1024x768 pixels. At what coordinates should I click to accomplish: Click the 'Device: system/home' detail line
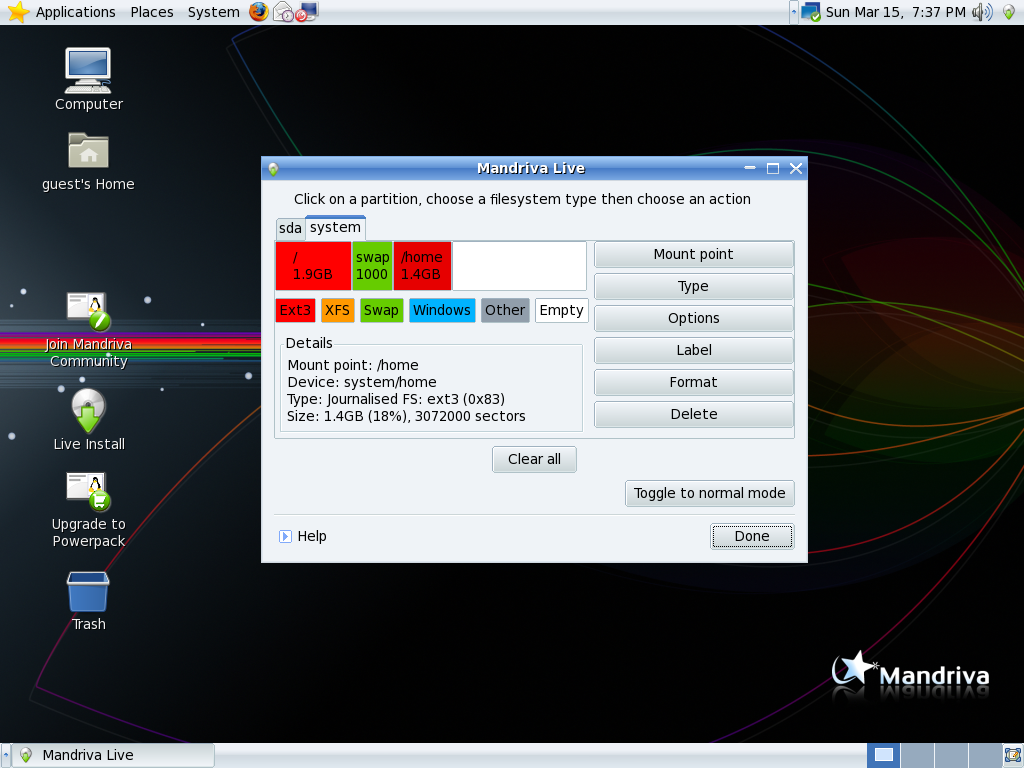tap(362, 382)
